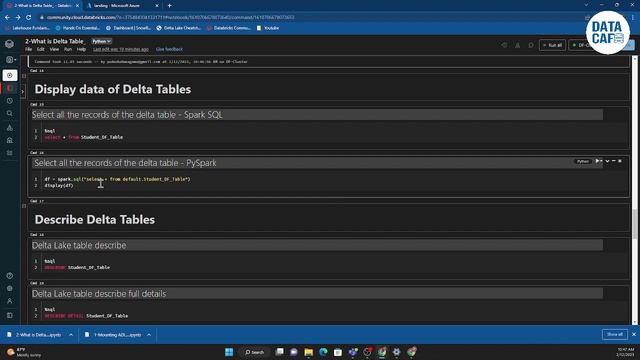Open the Youtube bookmark
This screenshot has height=360, width=640.
(x=268, y=28)
